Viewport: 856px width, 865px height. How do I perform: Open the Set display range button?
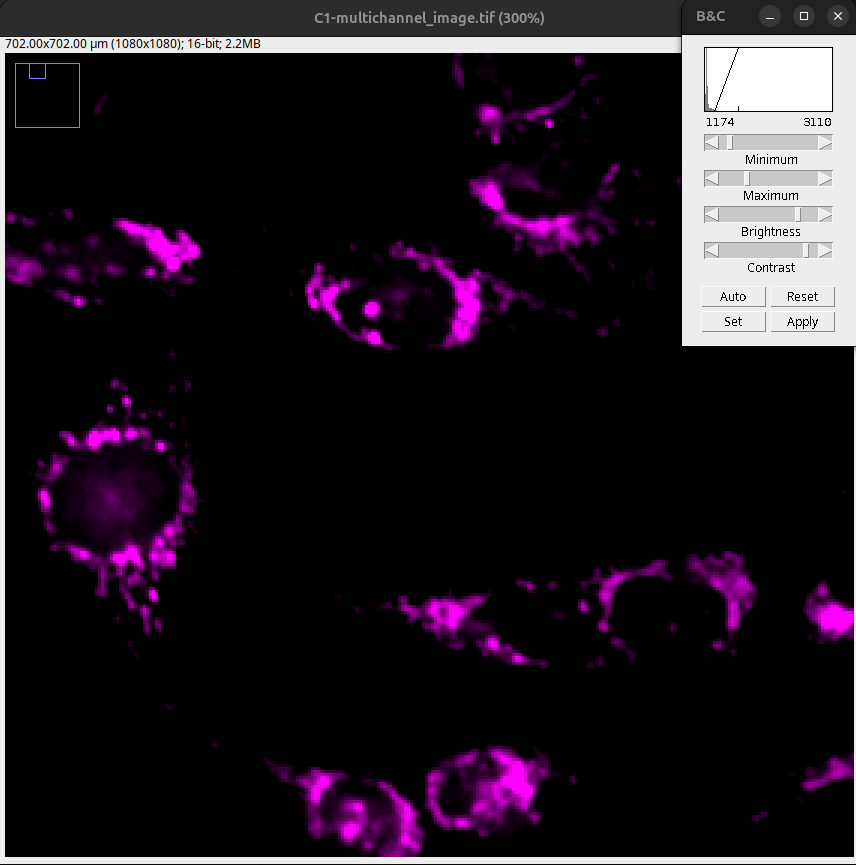733,322
